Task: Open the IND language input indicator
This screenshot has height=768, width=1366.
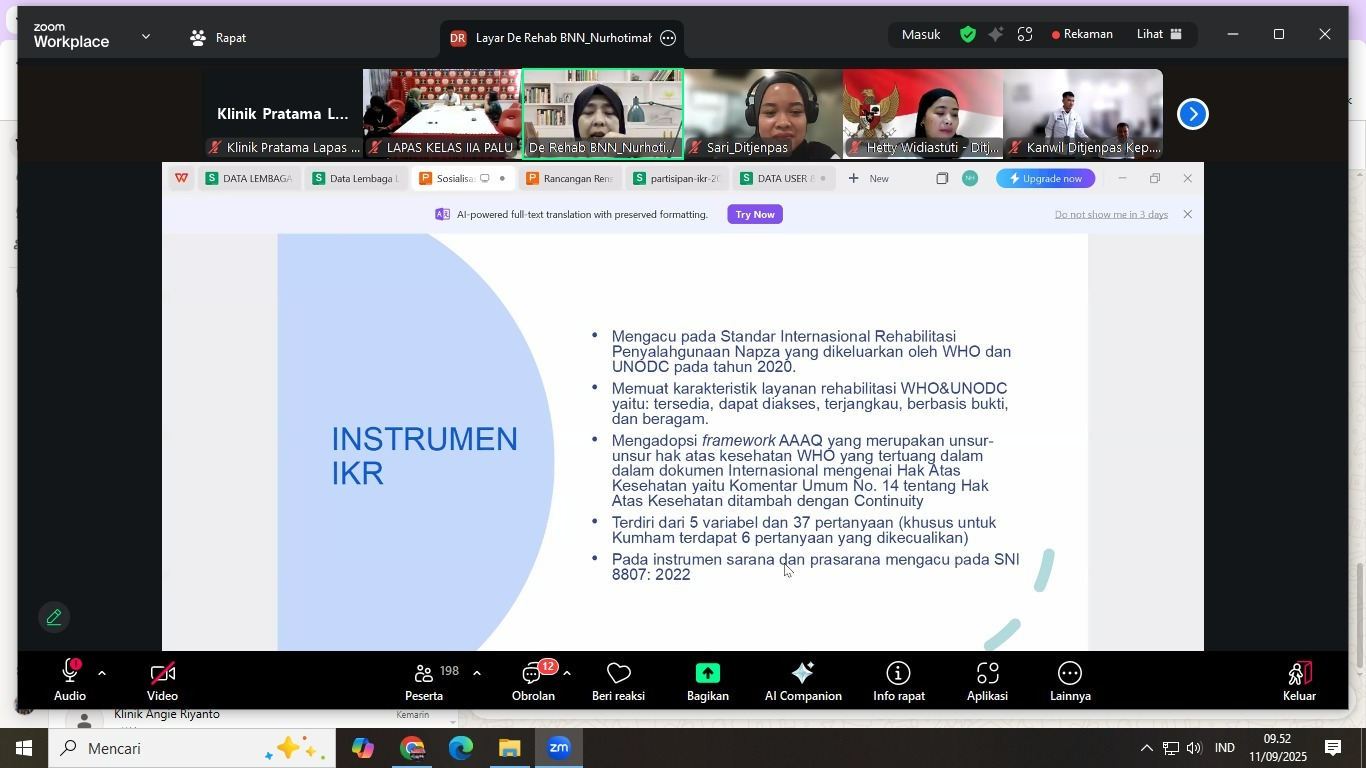Action: coord(1224,748)
